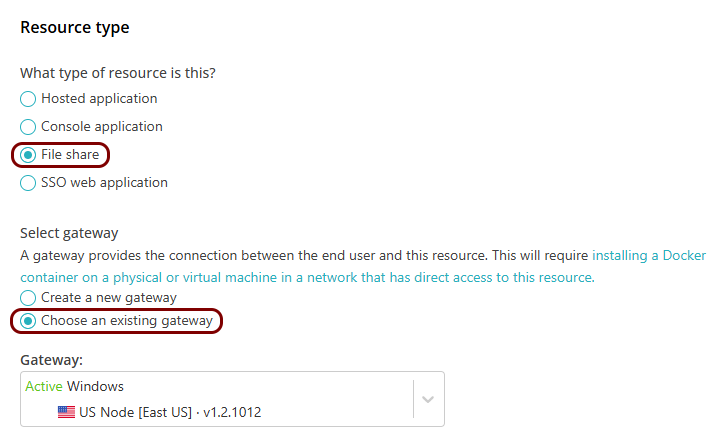Click the green Active status text
The height and width of the screenshot is (437, 719).
pyautogui.click(x=44, y=386)
